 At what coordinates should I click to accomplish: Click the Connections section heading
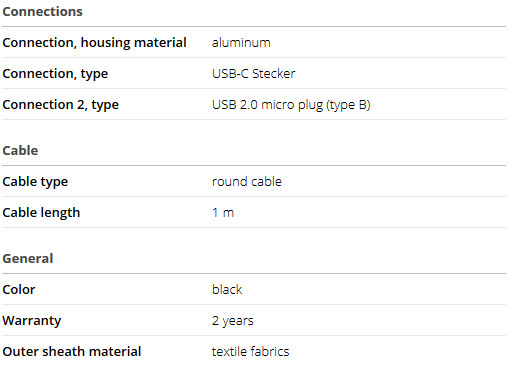coord(42,12)
